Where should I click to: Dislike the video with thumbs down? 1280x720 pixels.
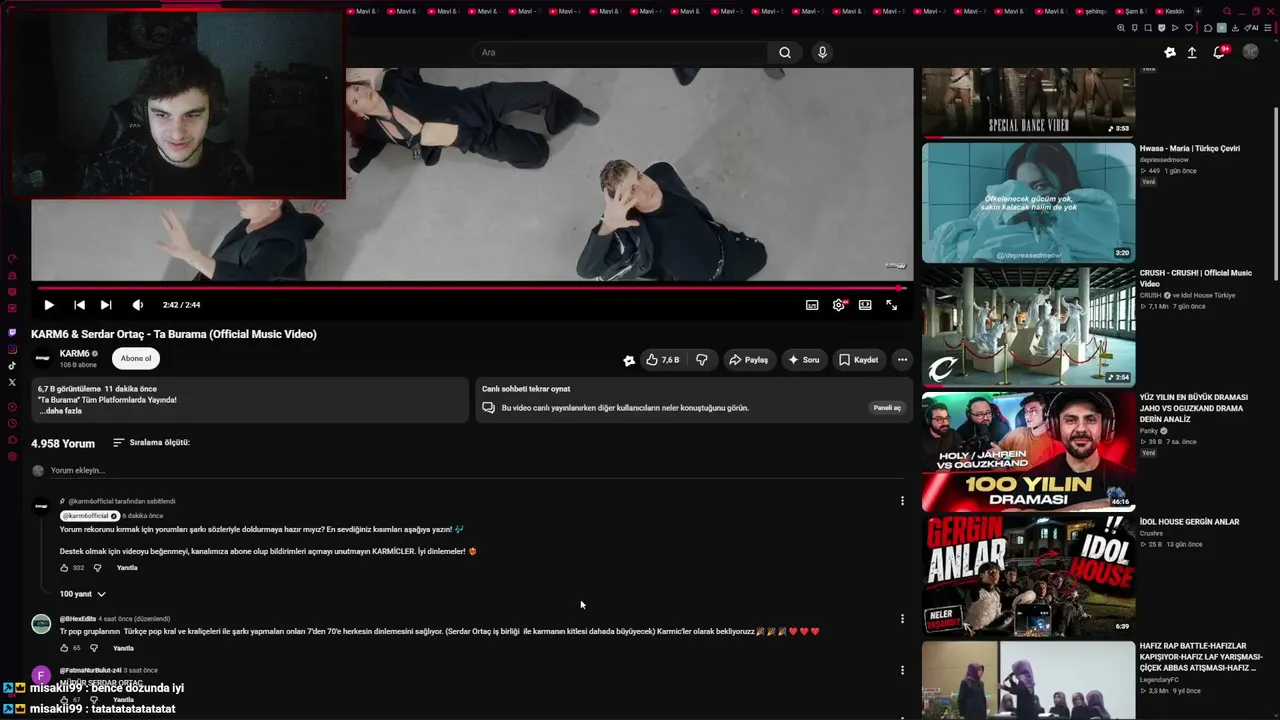(702, 360)
